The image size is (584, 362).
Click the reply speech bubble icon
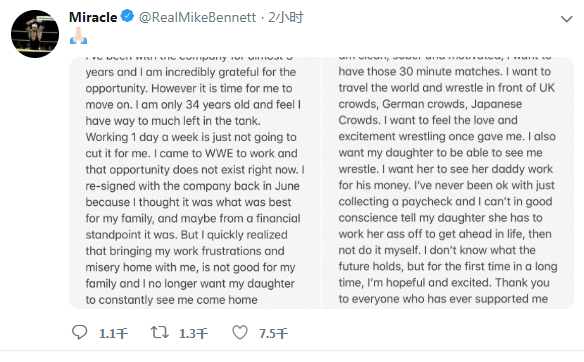pos(79,332)
